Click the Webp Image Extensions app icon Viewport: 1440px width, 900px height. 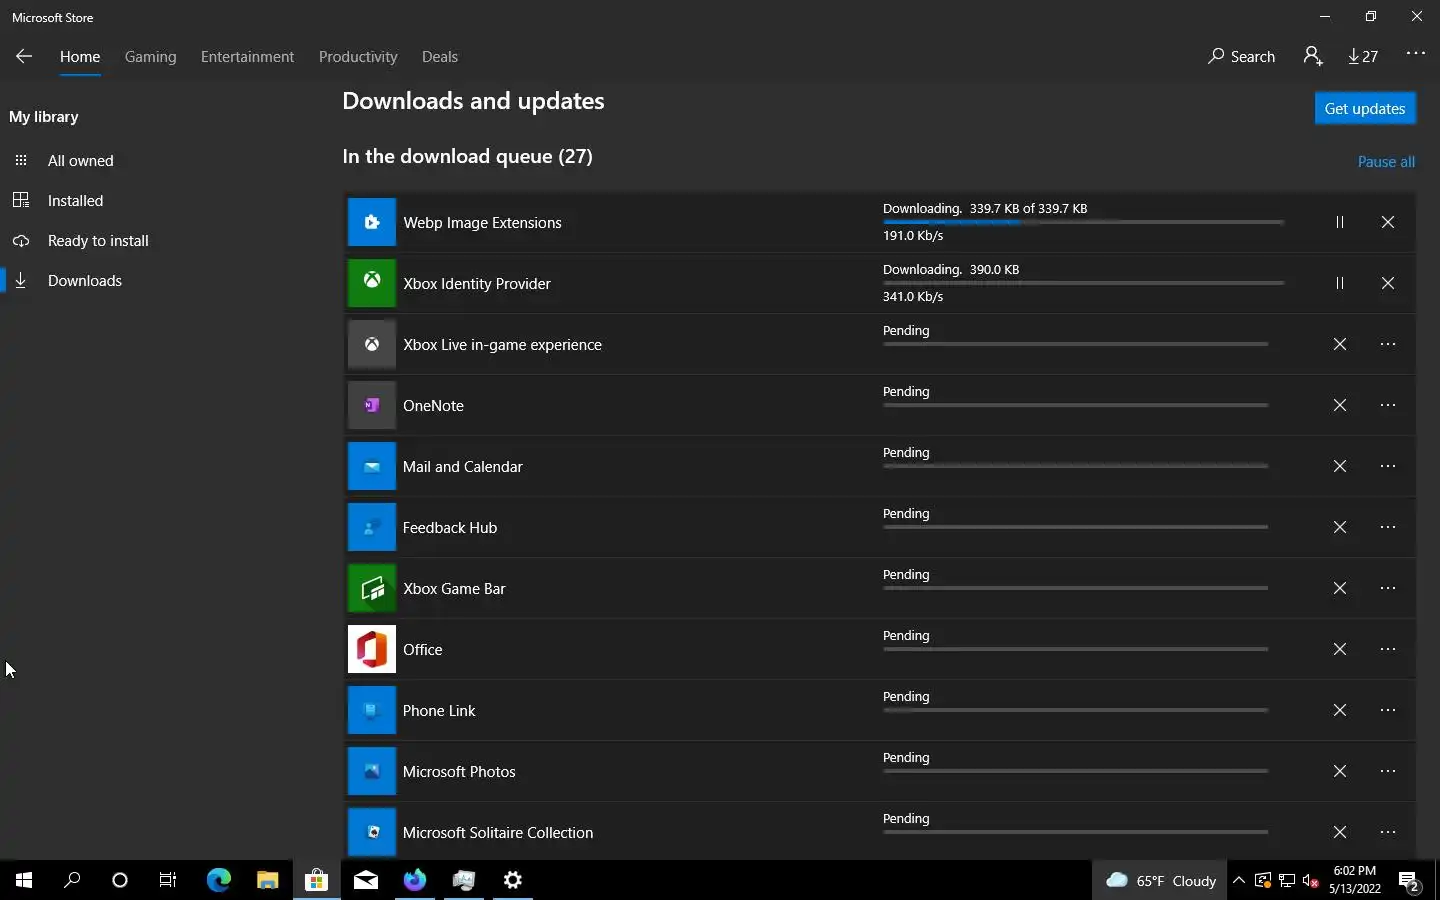[x=372, y=222]
